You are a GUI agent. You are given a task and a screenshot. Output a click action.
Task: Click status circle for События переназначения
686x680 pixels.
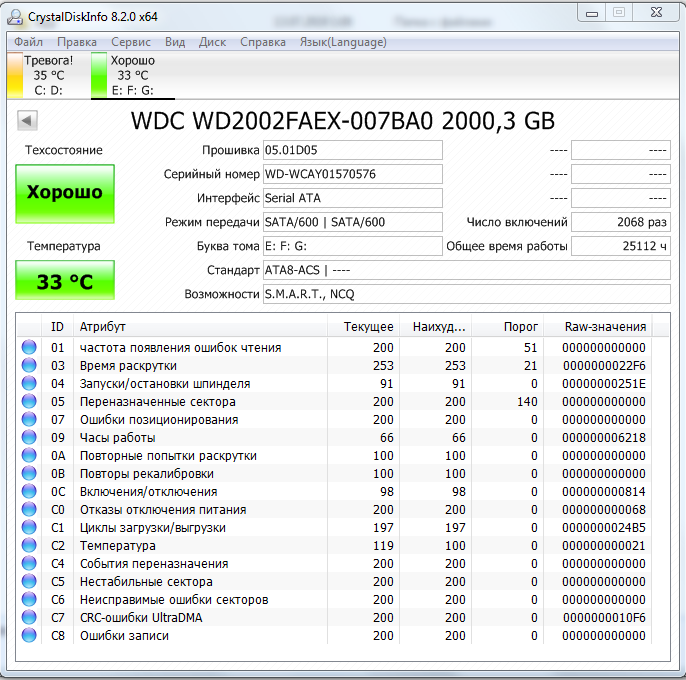coord(29,563)
